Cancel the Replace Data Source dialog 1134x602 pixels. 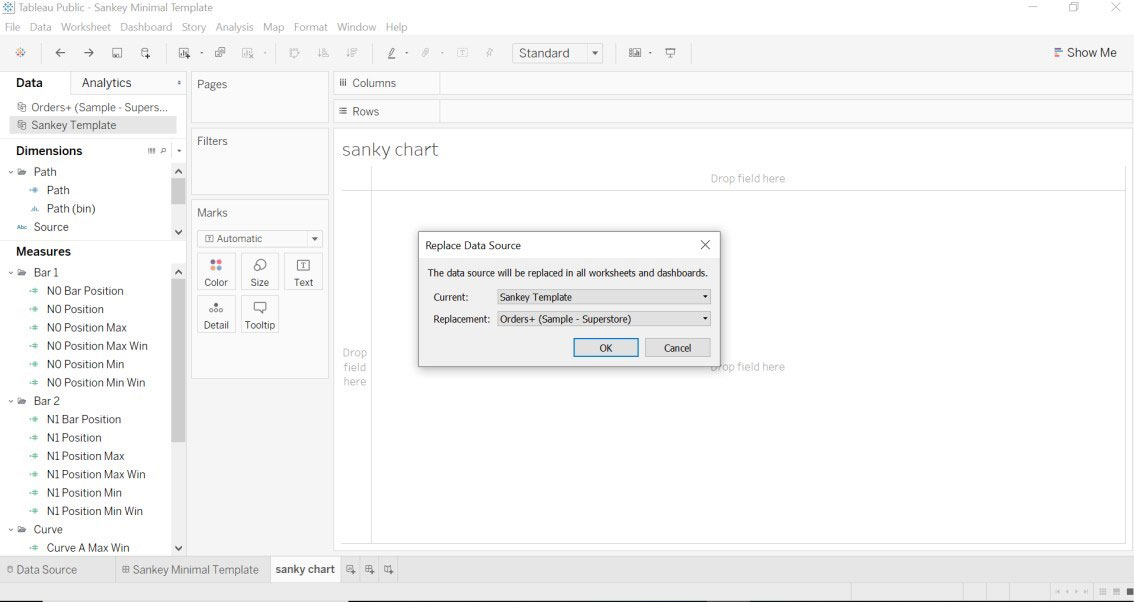(x=677, y=347)
